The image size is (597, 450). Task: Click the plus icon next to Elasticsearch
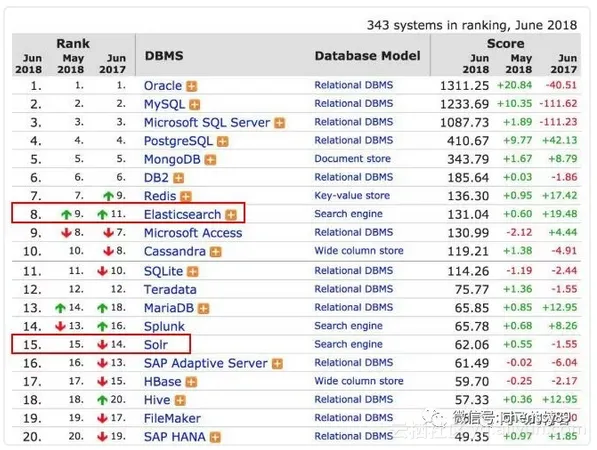[x=231, y=215]
